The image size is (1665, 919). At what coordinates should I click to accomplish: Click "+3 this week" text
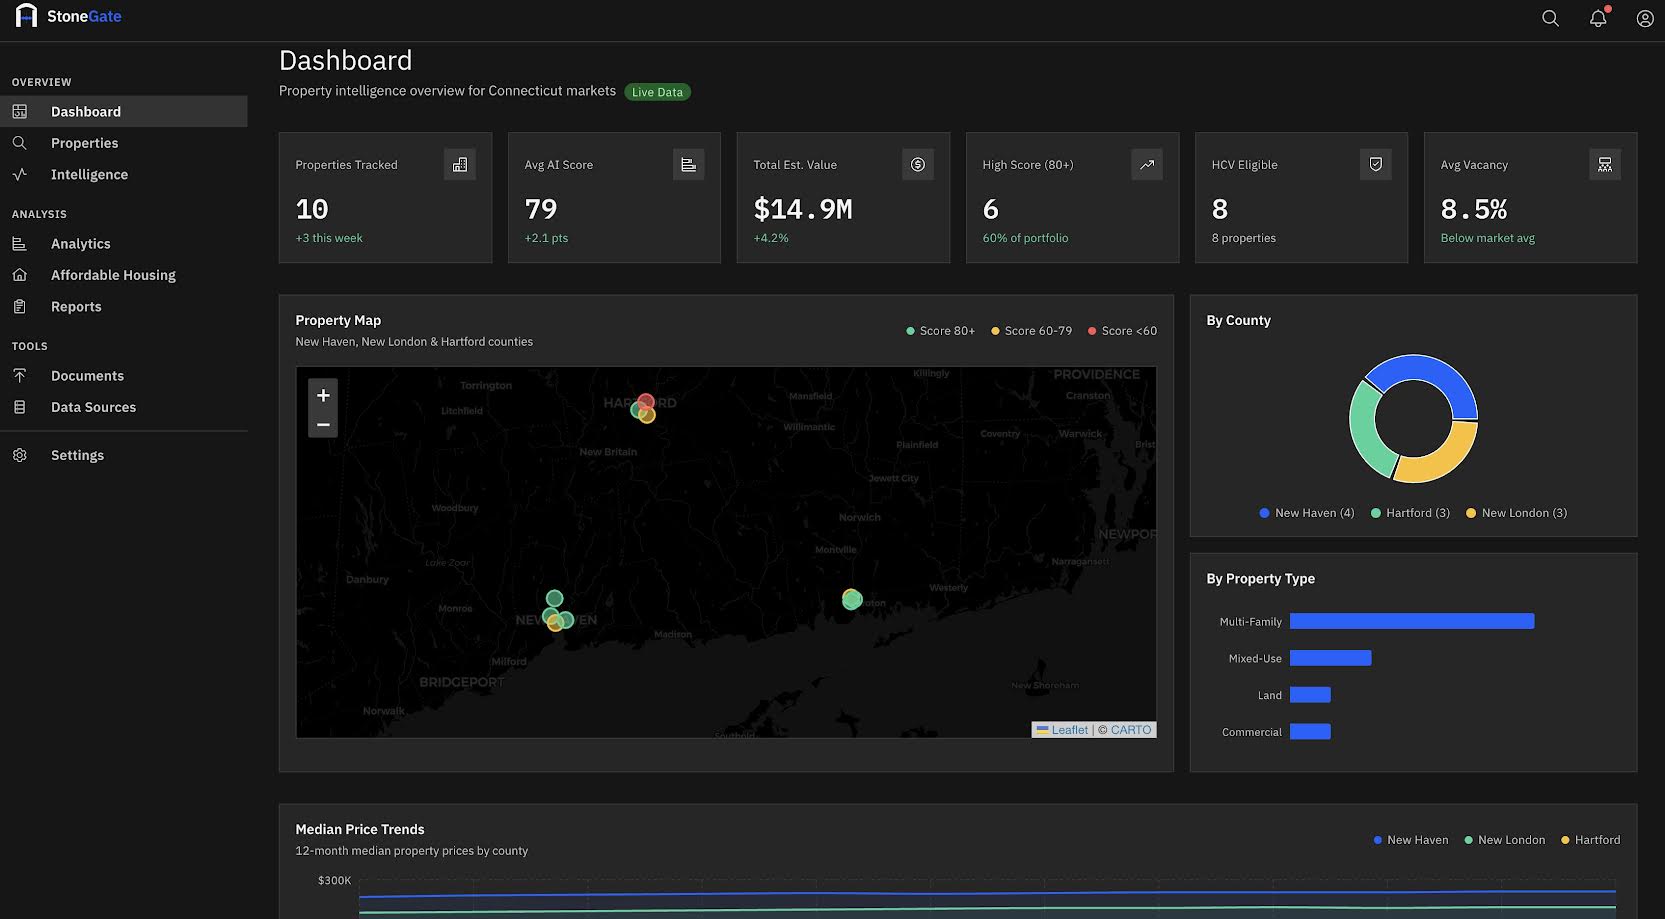329,238
